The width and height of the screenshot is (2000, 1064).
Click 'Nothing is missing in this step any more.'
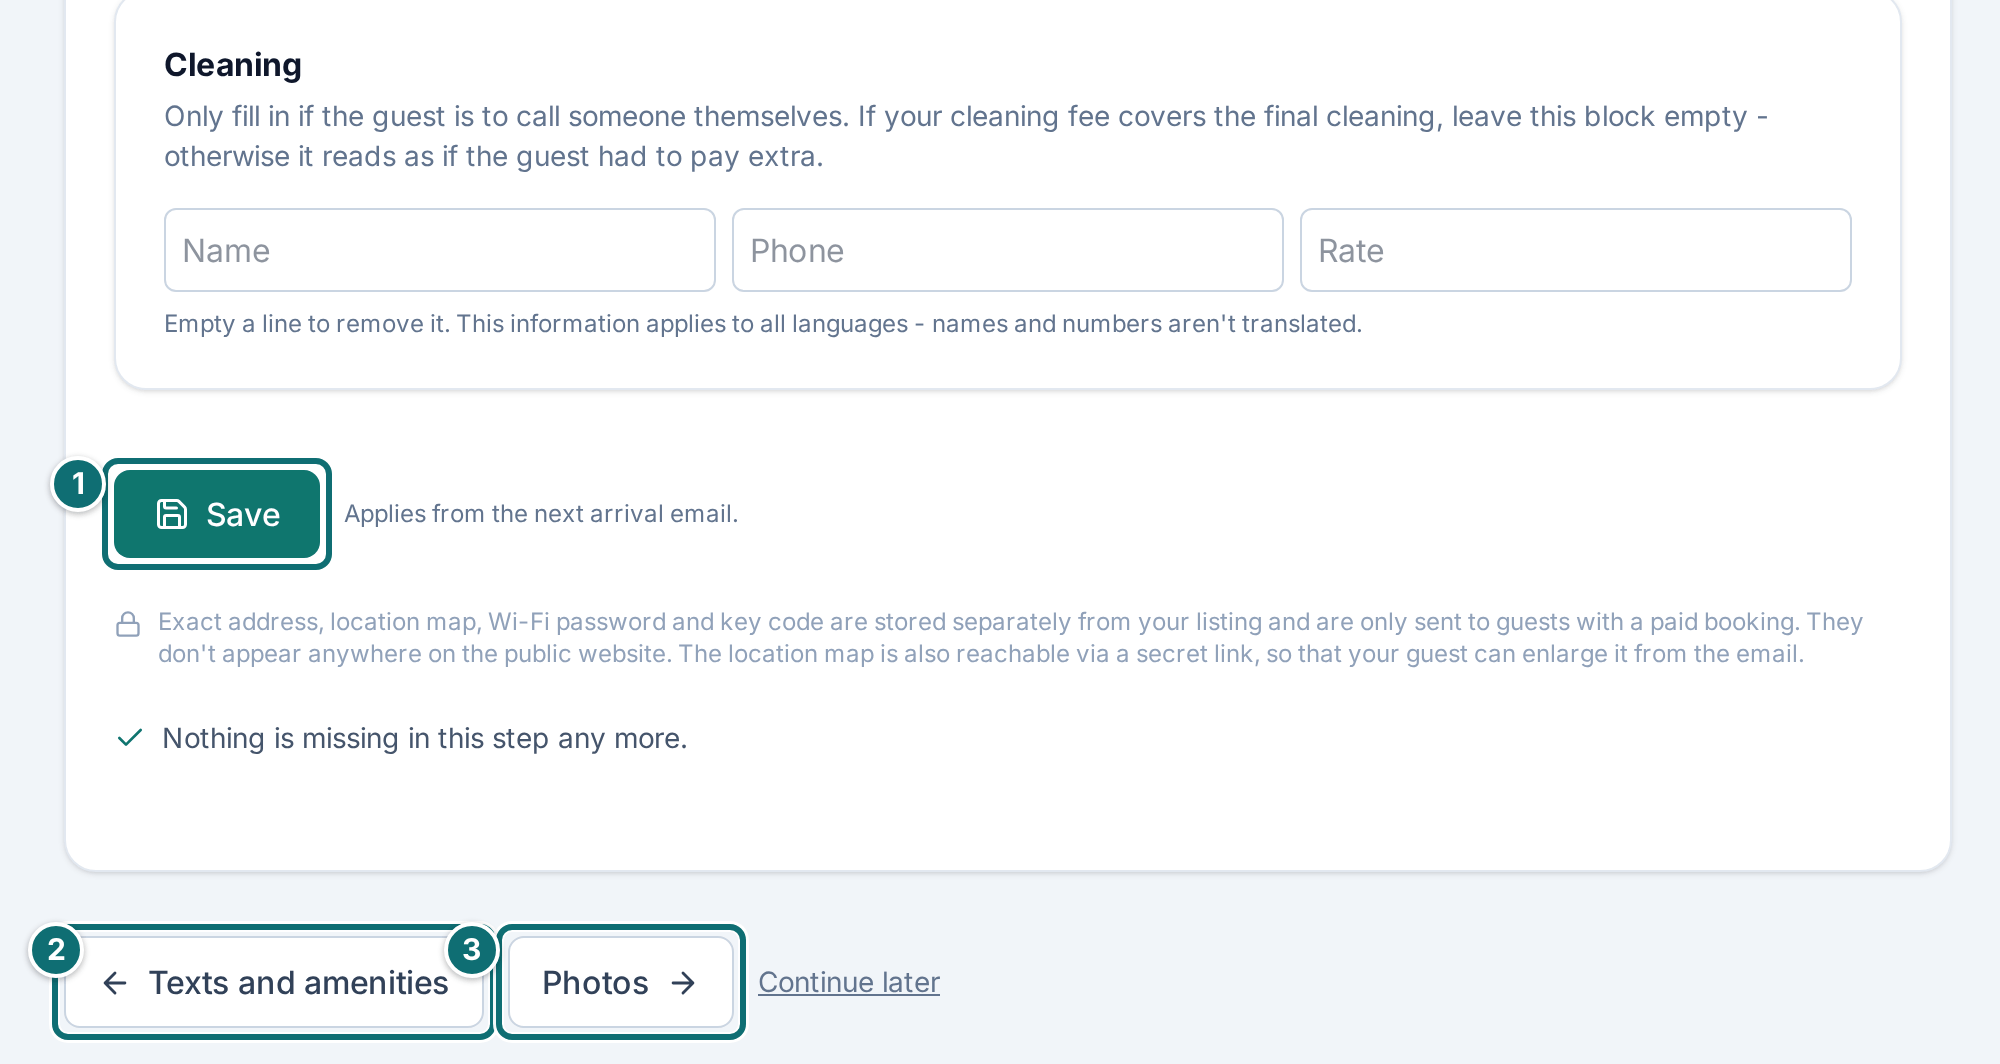click(425, 738)
